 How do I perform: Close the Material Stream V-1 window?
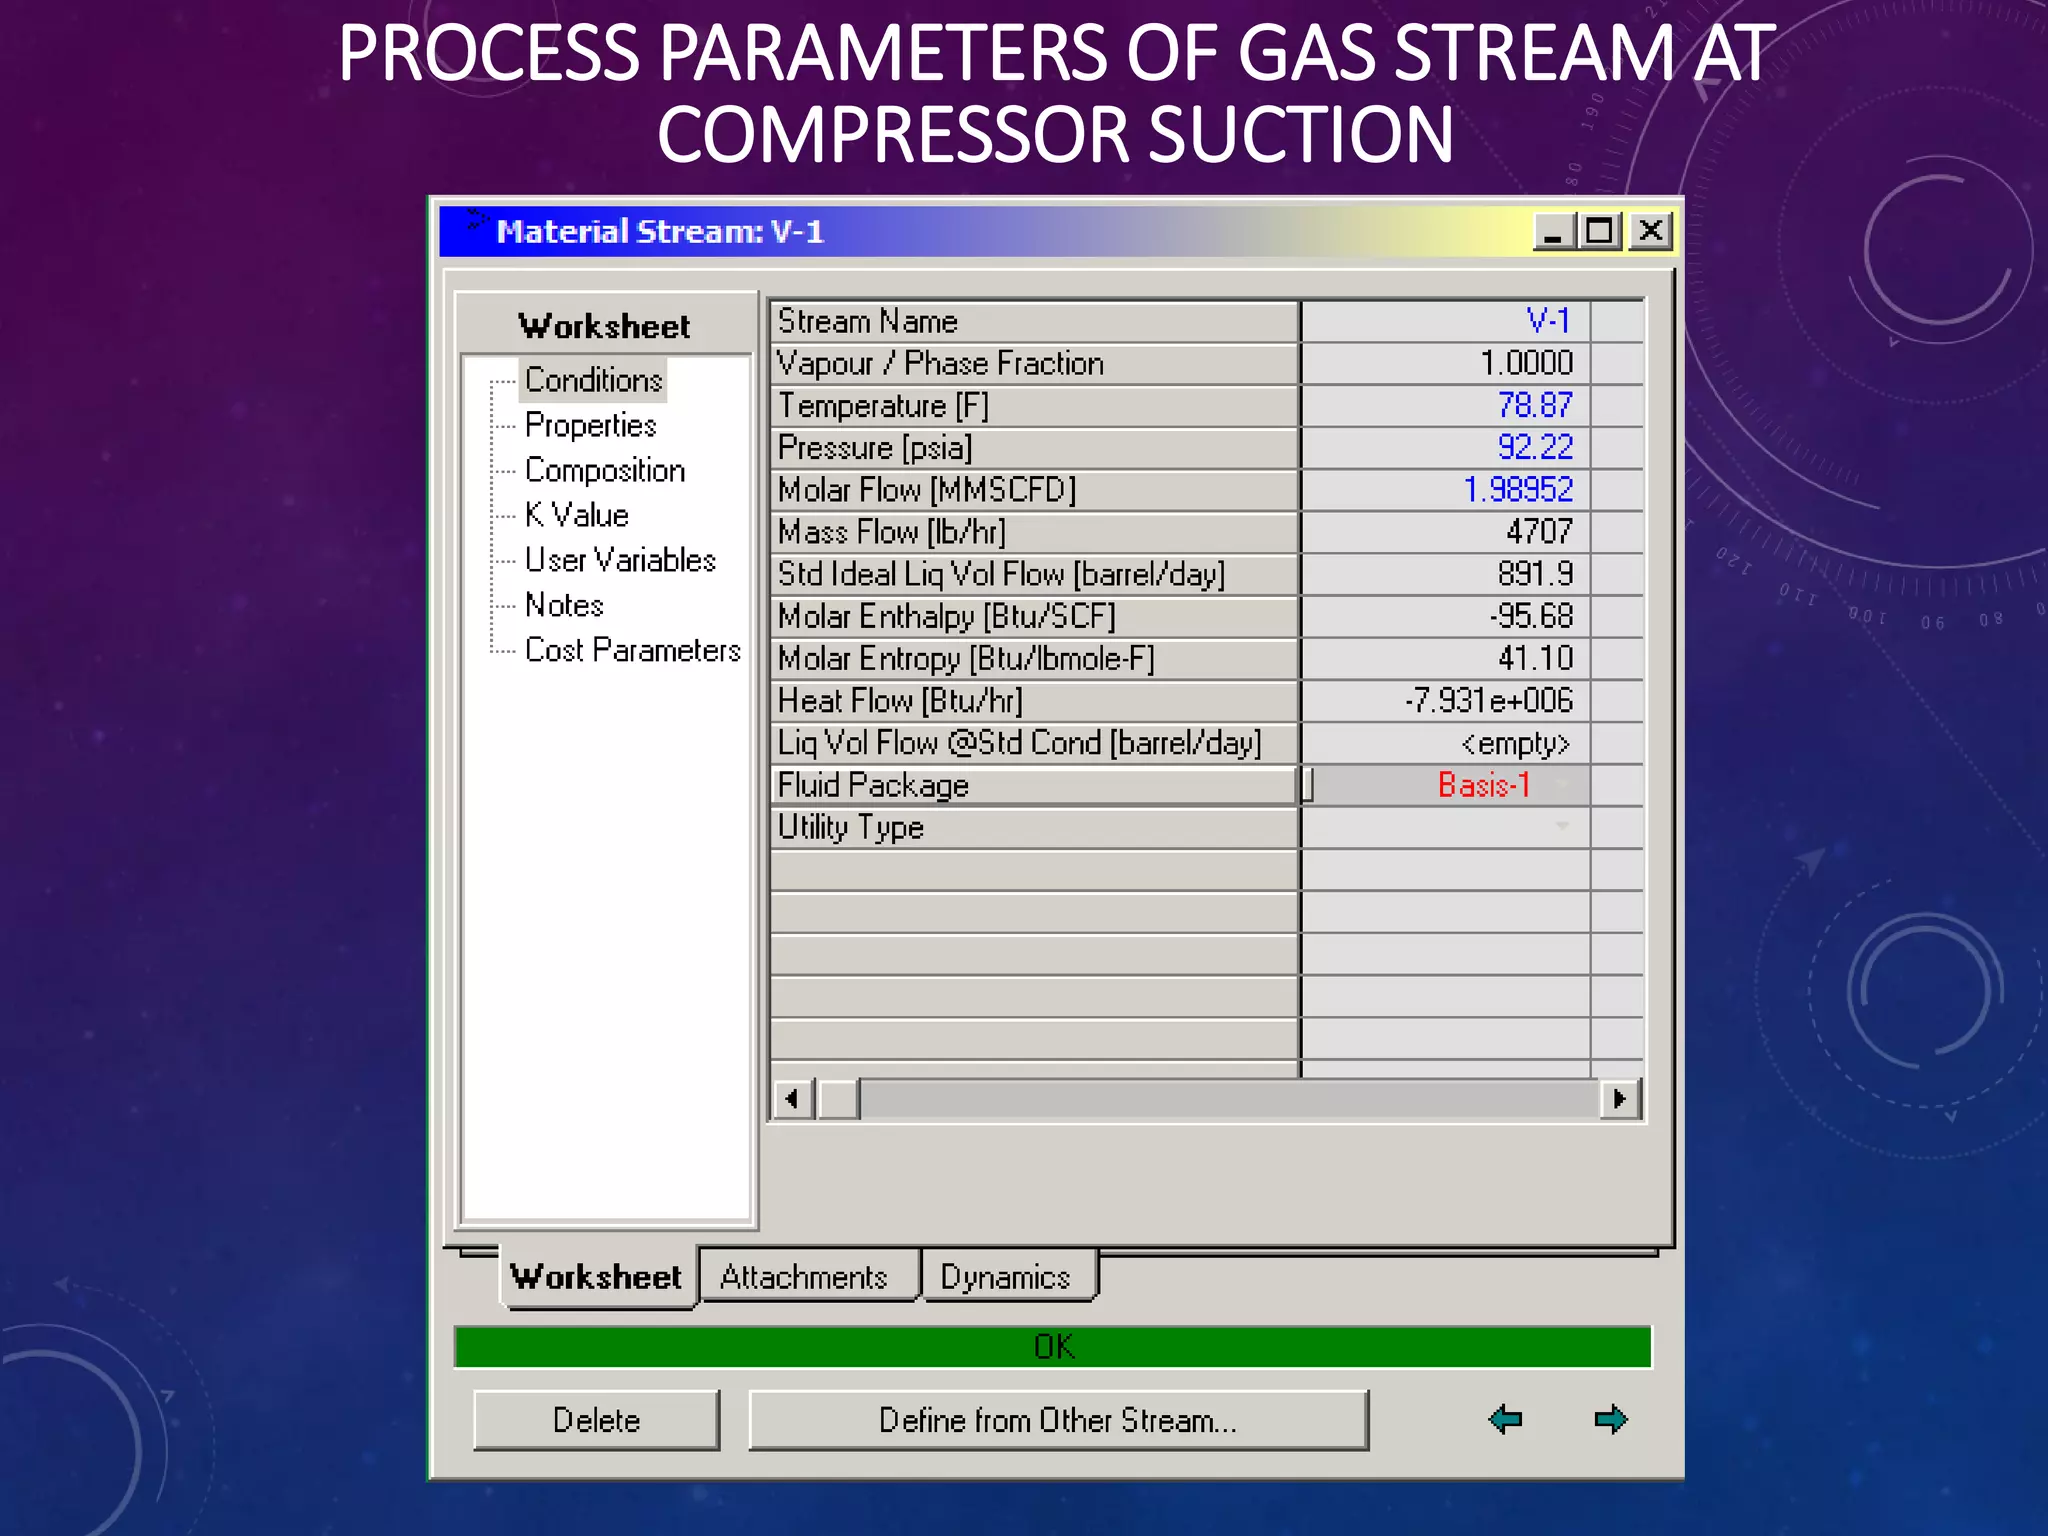coord(1651,232)
